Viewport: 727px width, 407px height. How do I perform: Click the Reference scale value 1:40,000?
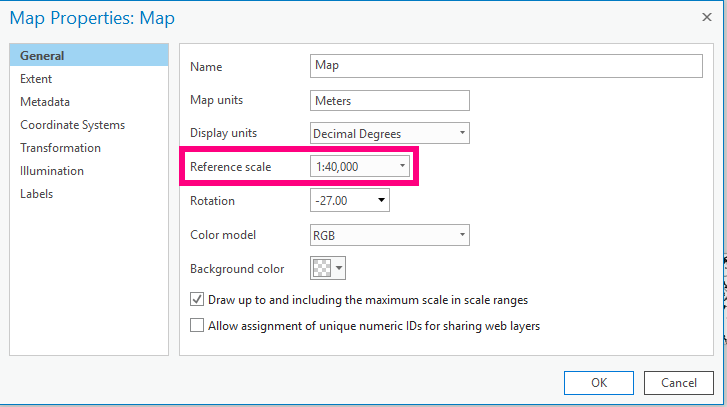point(337,167)
